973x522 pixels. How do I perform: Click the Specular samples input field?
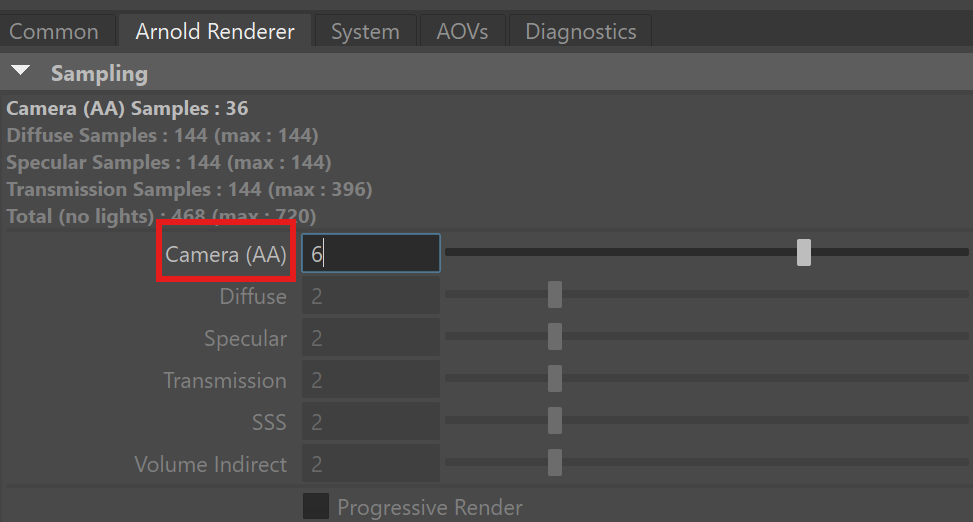[371, 338]
